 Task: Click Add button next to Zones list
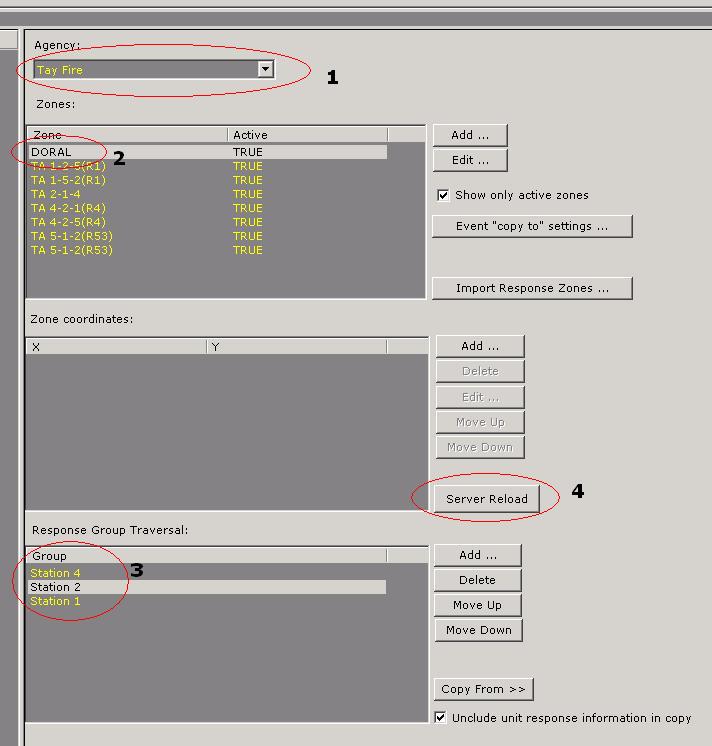(x=470, y=135)
